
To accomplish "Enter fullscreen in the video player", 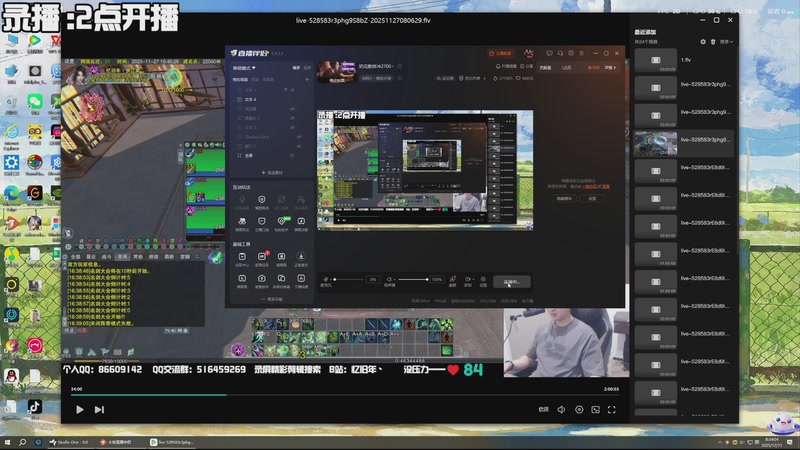I will [612, 409].
